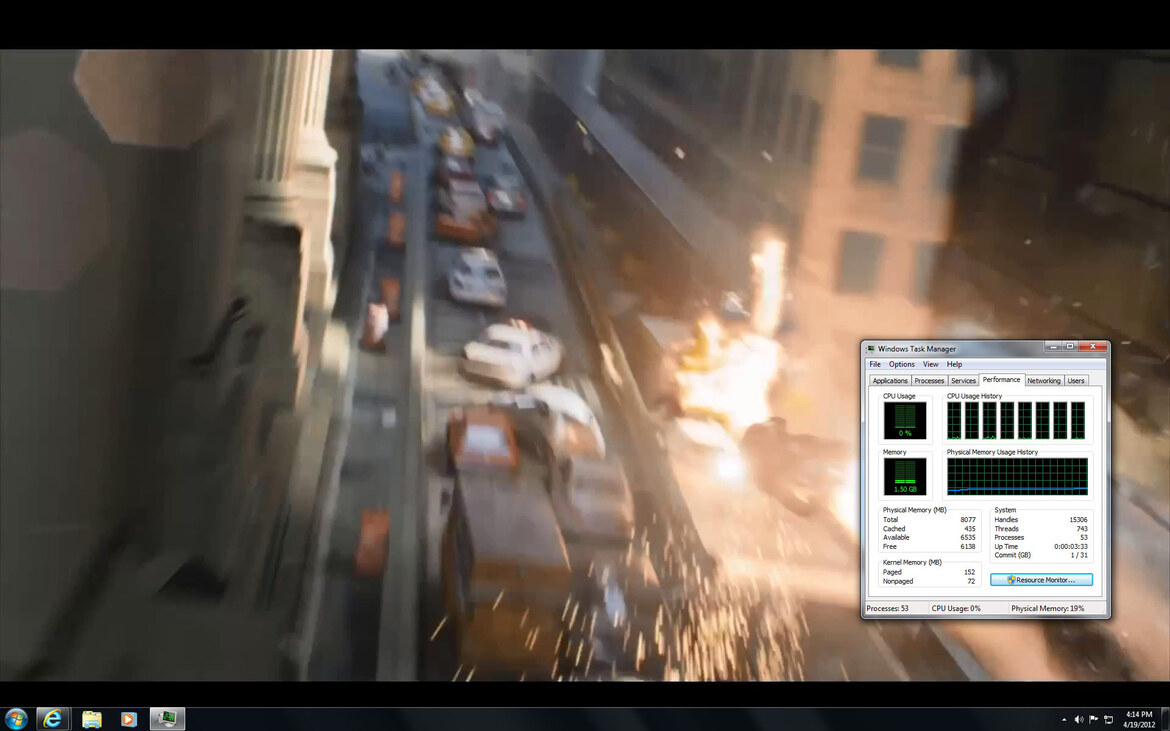Open the Windows Start menu orb
This screenshot has height=731, width=1170.
point(16,718)
